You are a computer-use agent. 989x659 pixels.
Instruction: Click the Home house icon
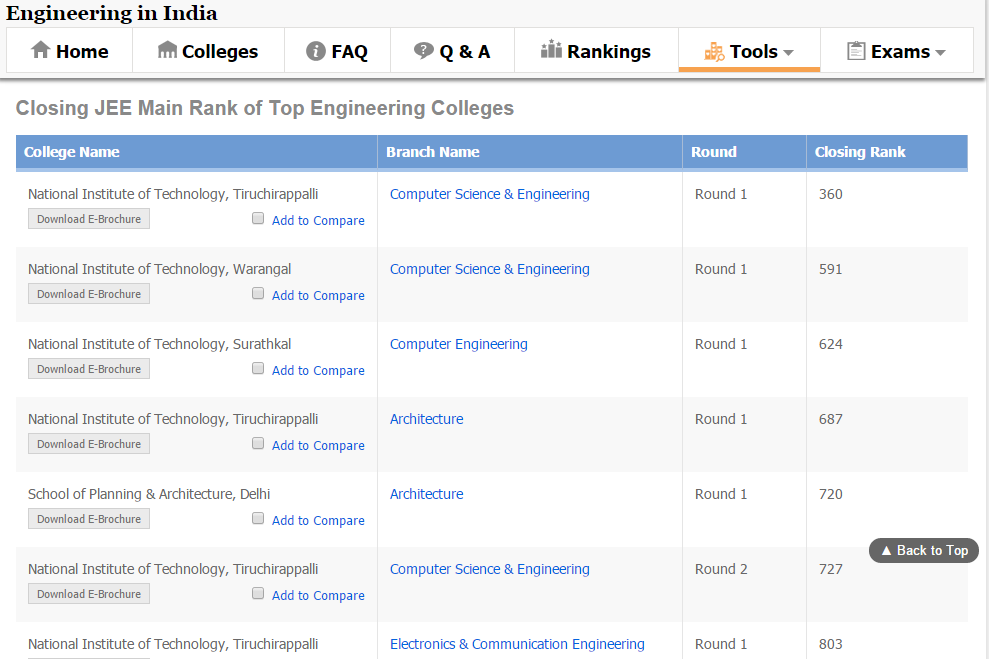tap(41, 50)
